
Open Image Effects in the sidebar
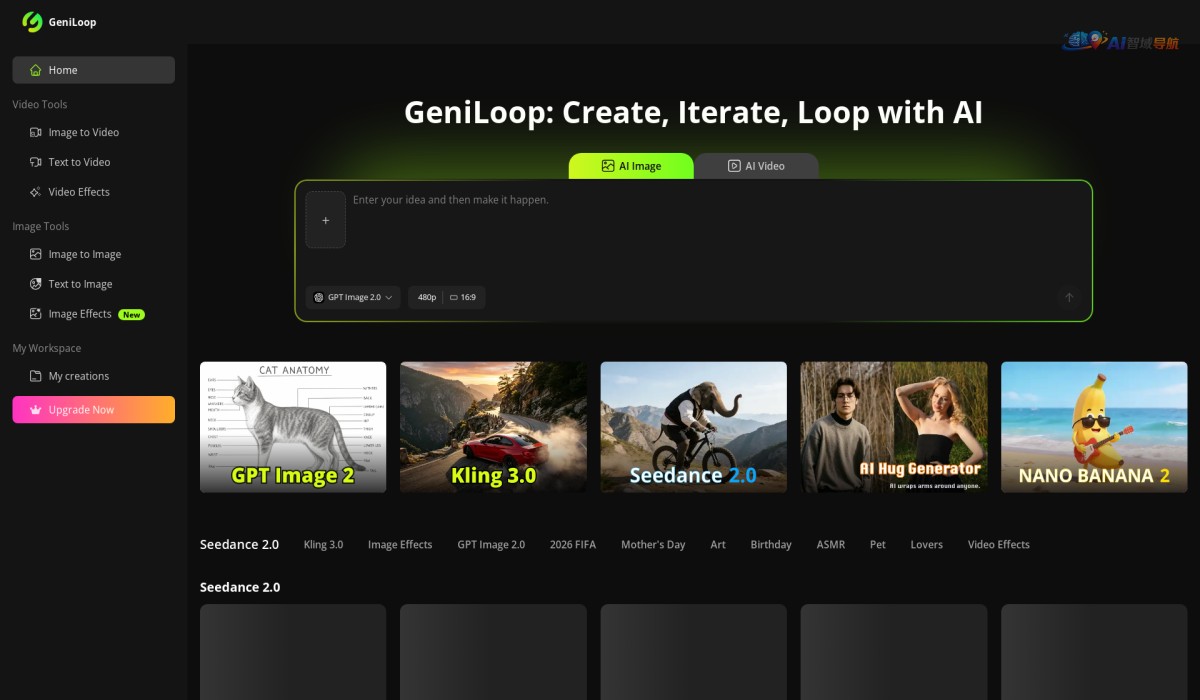(93, 314)
